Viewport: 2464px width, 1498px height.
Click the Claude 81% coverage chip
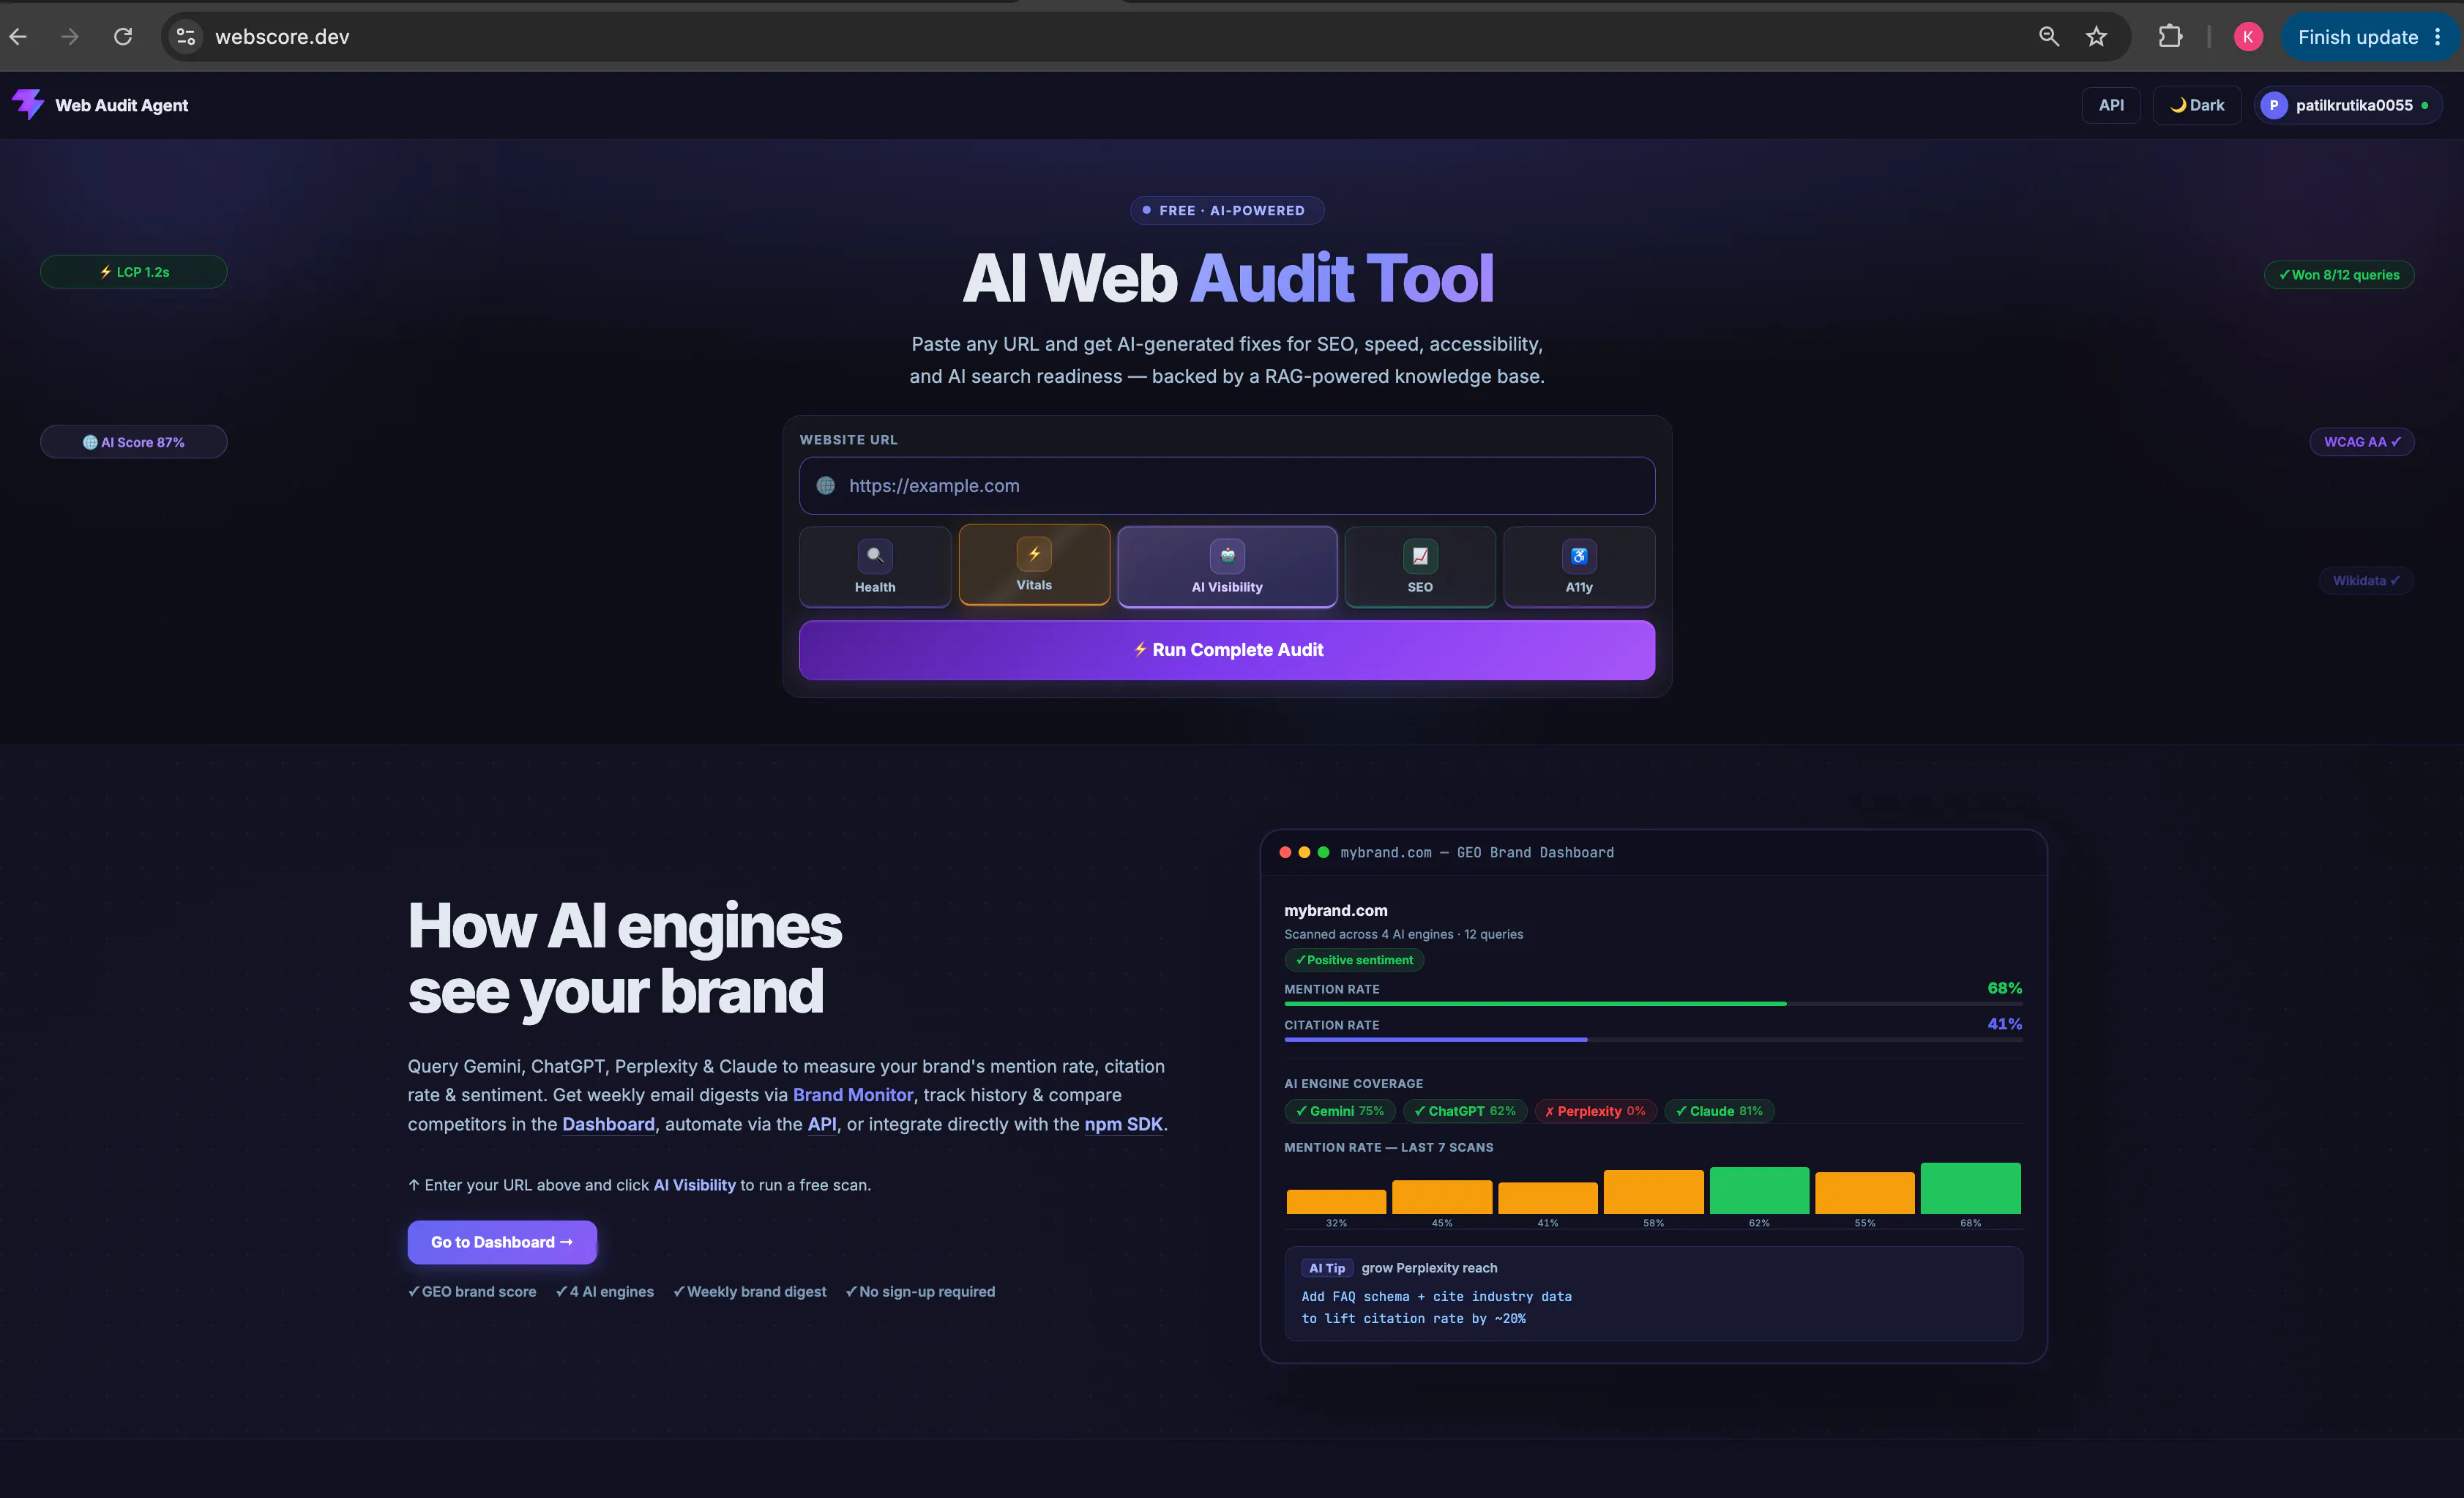[x=1719, y=1111]
